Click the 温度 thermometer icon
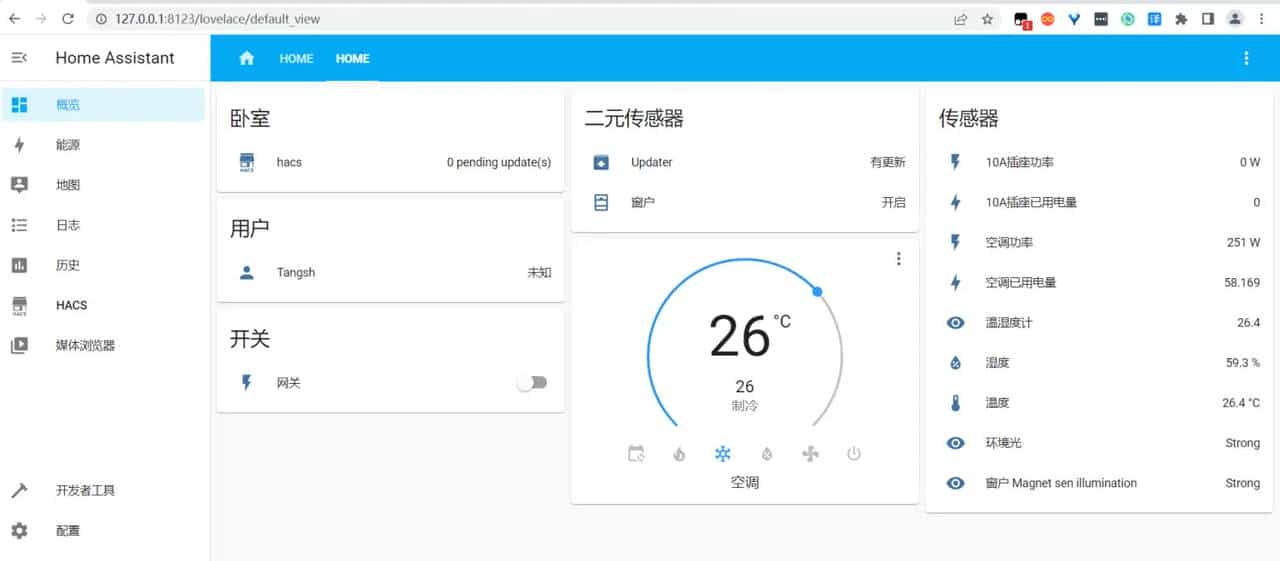 (955, 403)
